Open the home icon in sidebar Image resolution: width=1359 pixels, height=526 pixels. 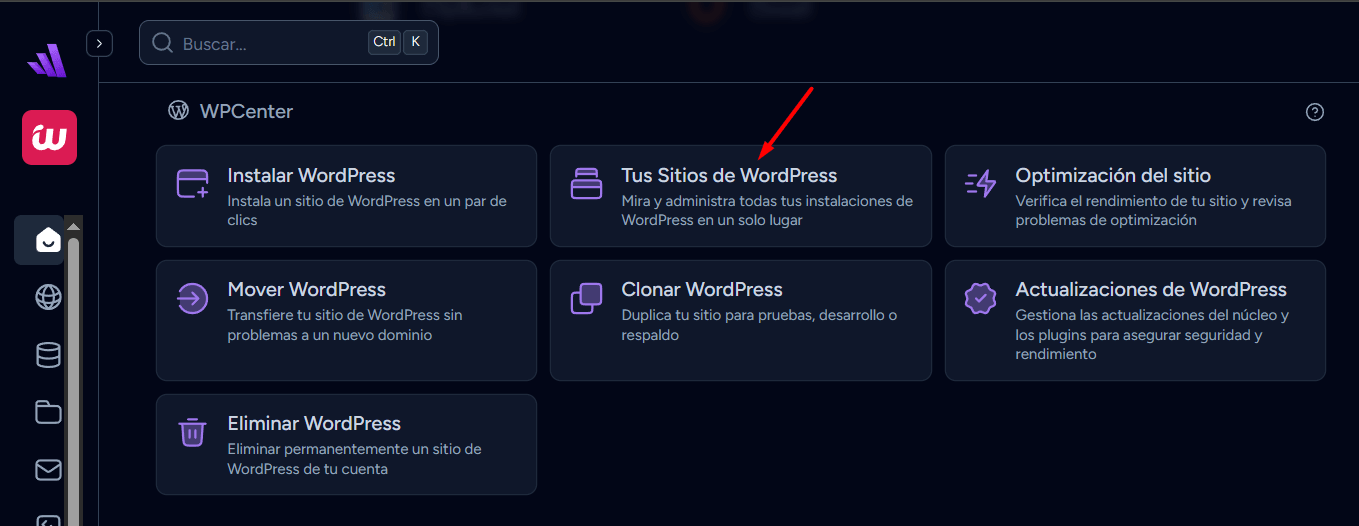click(47, 240)
